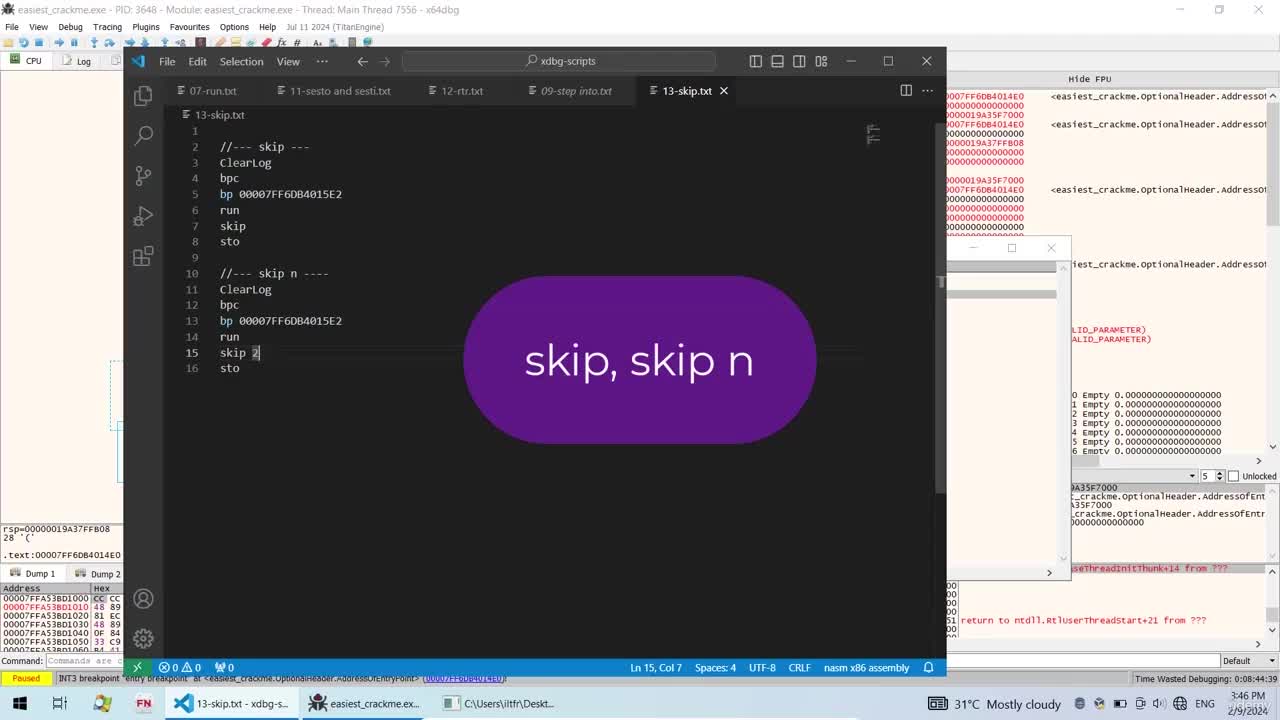Screen dimensions: 1280x720
Task: Toggle the panel layout icon
Action: [x=777, y=61]
